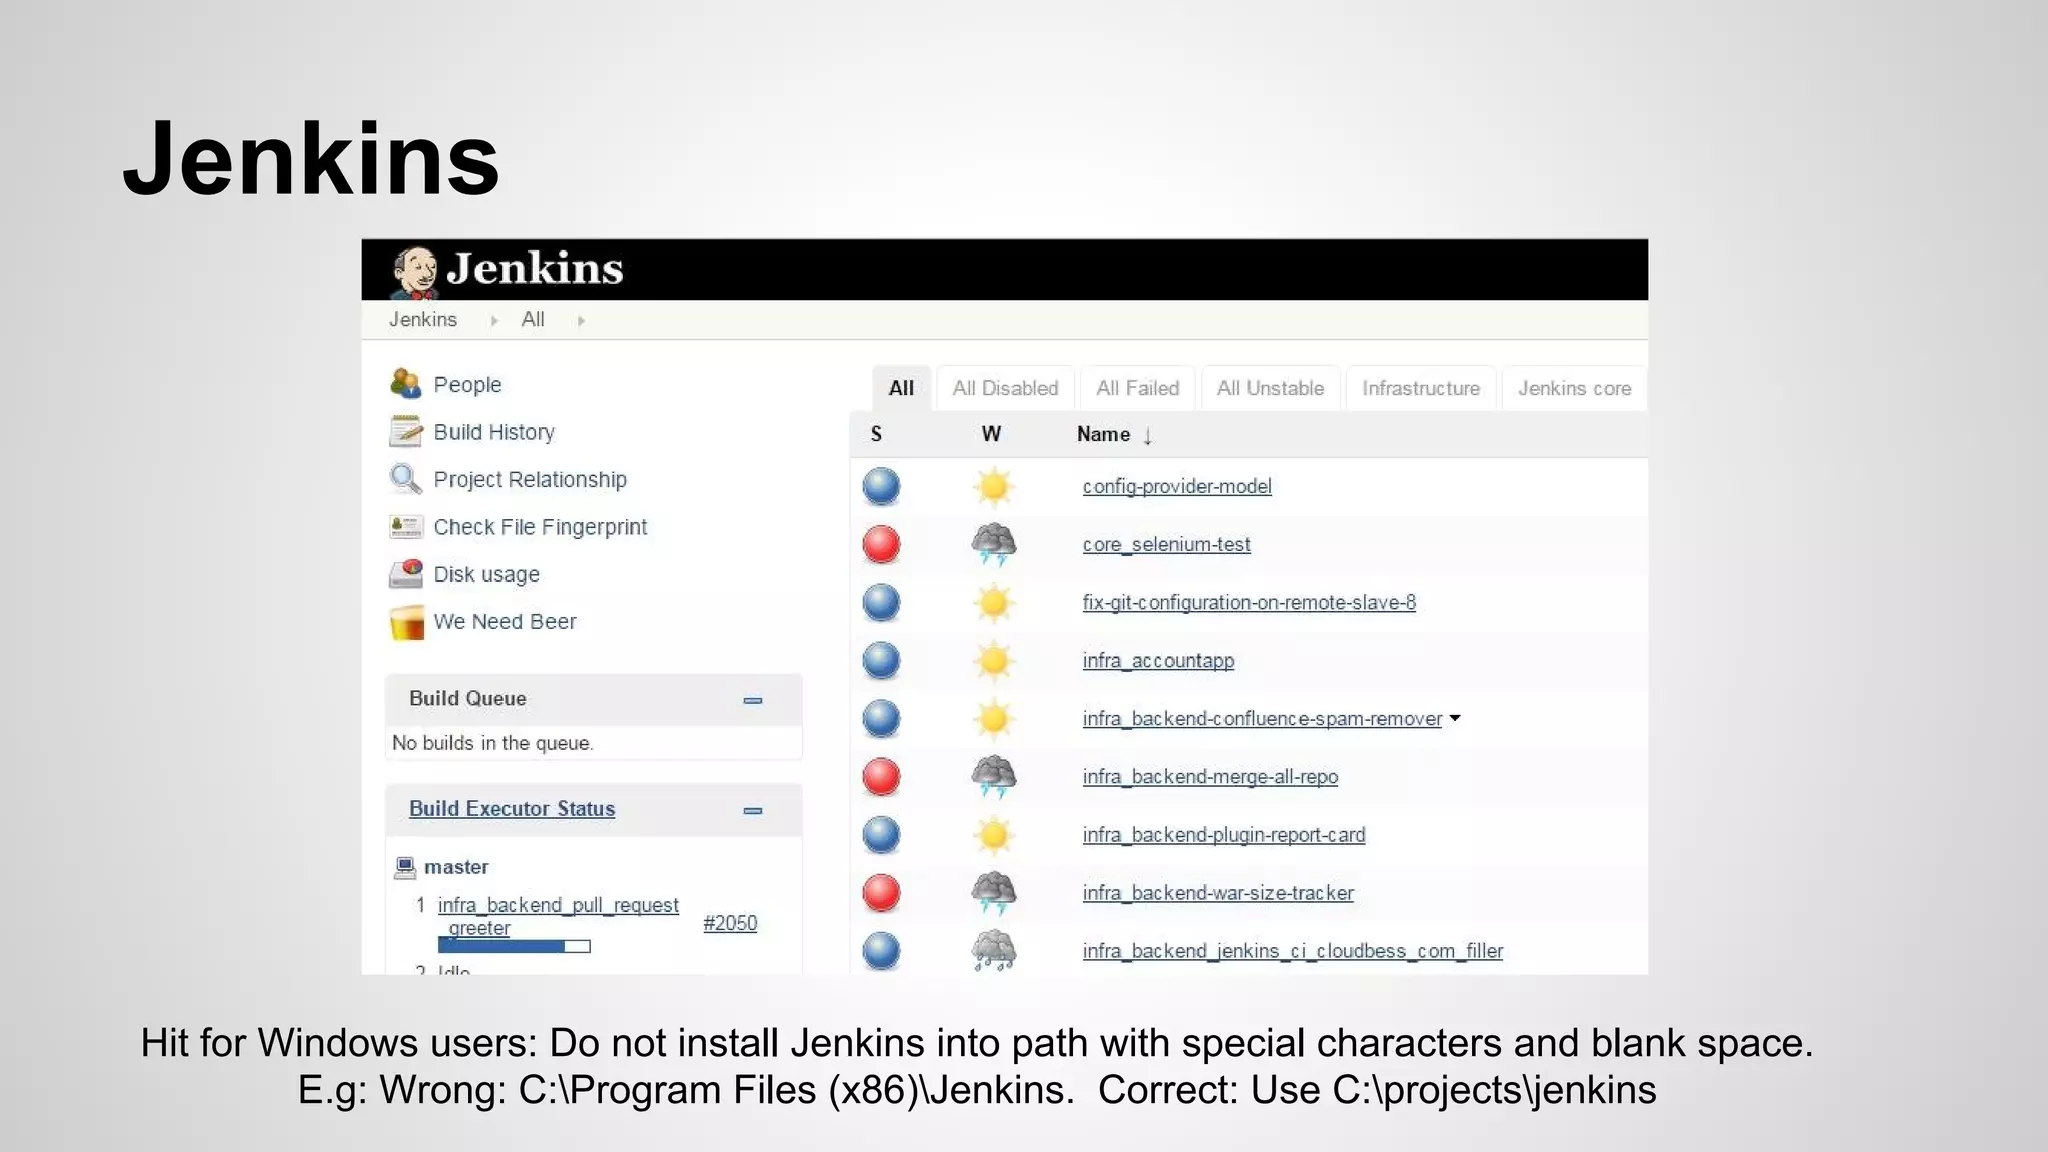2048x1152 pixels.
Task: Click sunny weather icon for config-provider-model
Action: click(993, 487)
